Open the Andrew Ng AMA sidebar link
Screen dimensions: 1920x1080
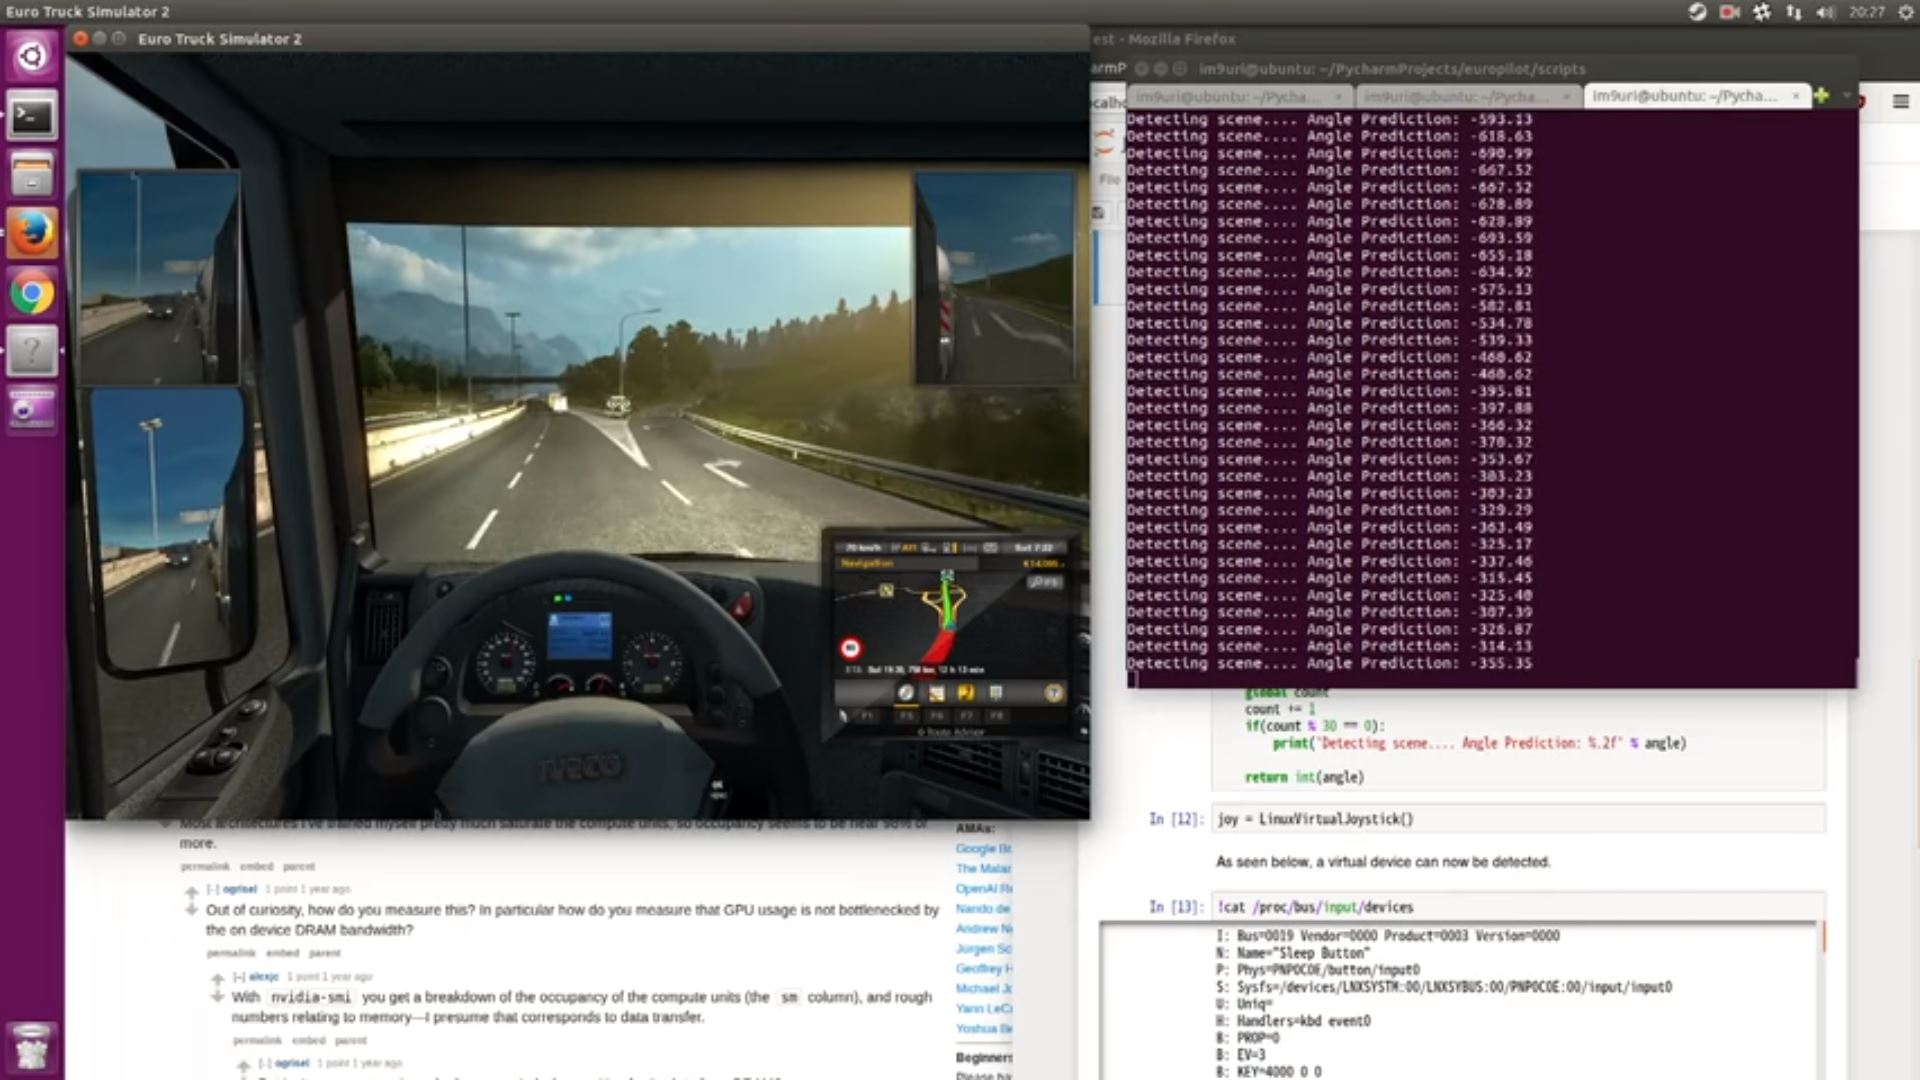[x=983, y=928]
